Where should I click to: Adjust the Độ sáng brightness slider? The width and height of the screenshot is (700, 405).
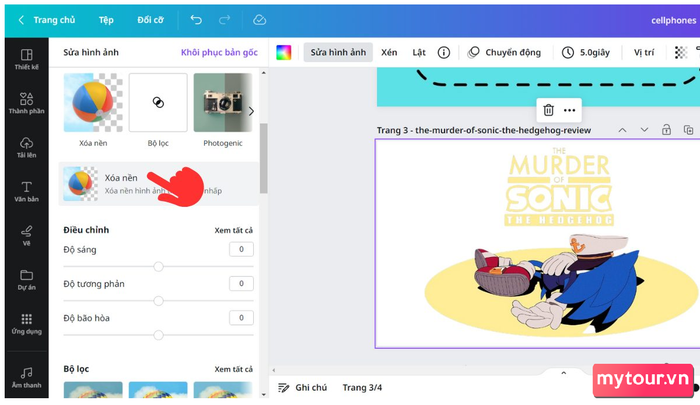[x=158, y=267]
